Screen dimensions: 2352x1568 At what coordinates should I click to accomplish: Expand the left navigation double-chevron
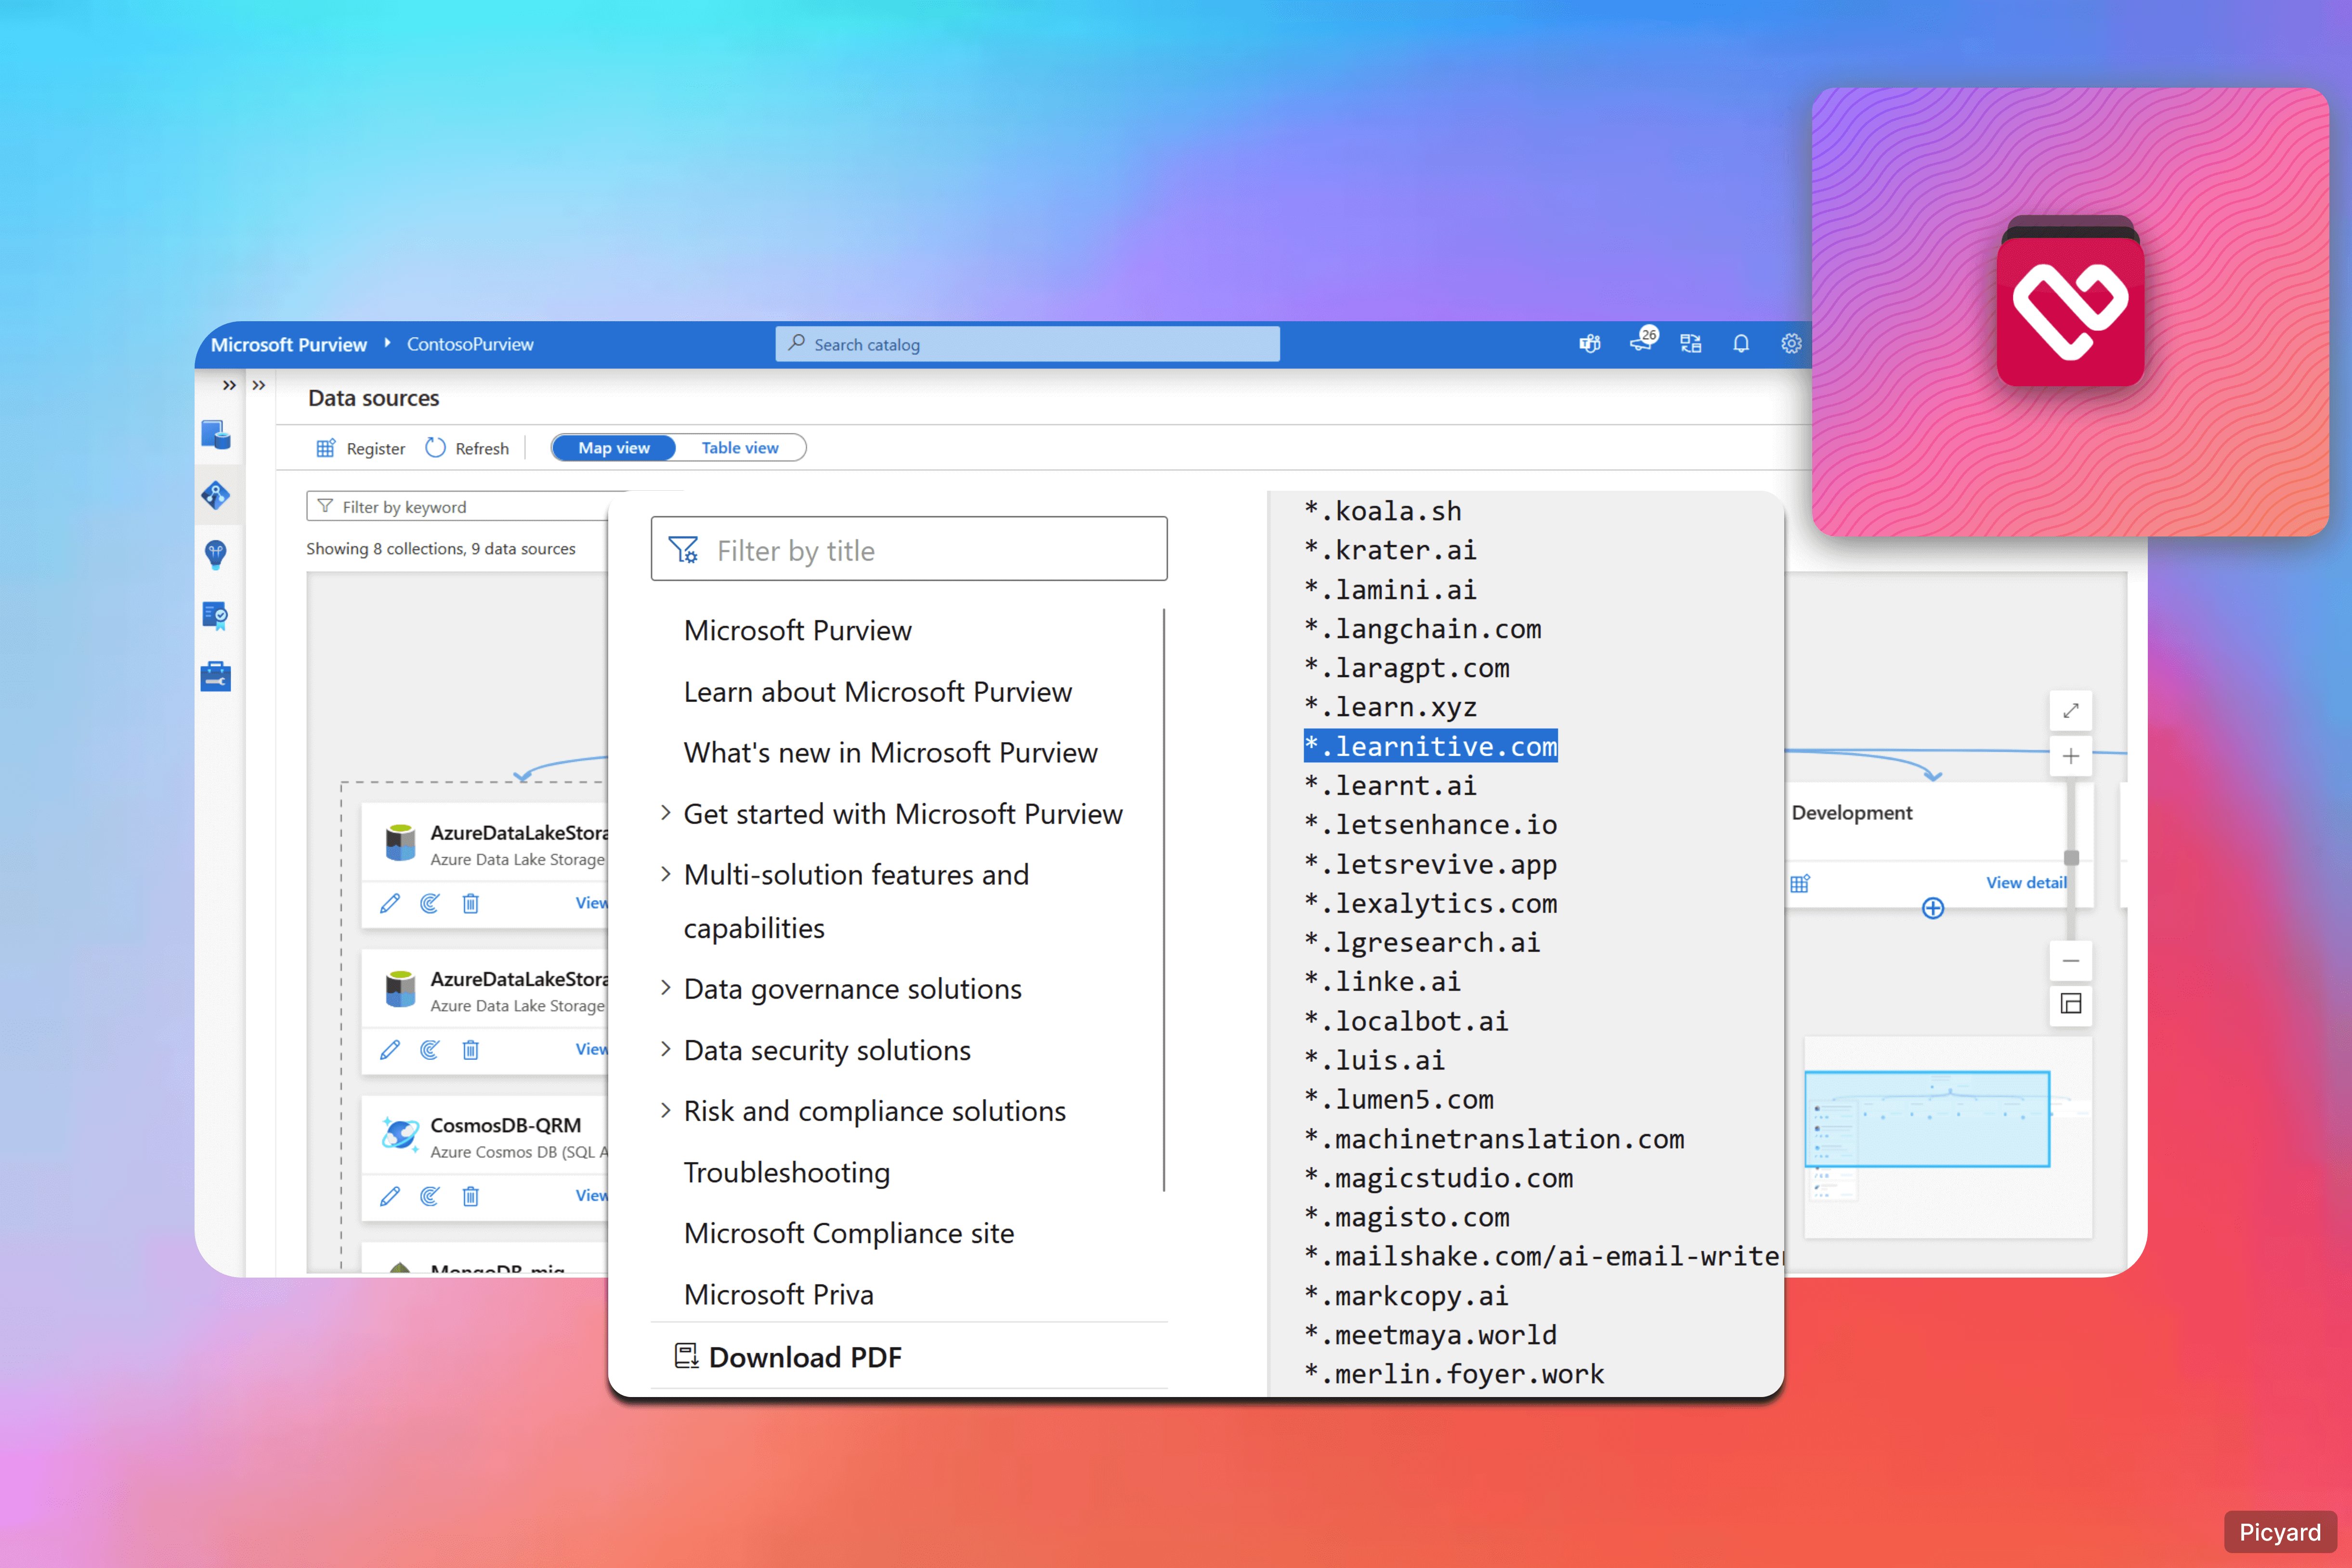229,385
